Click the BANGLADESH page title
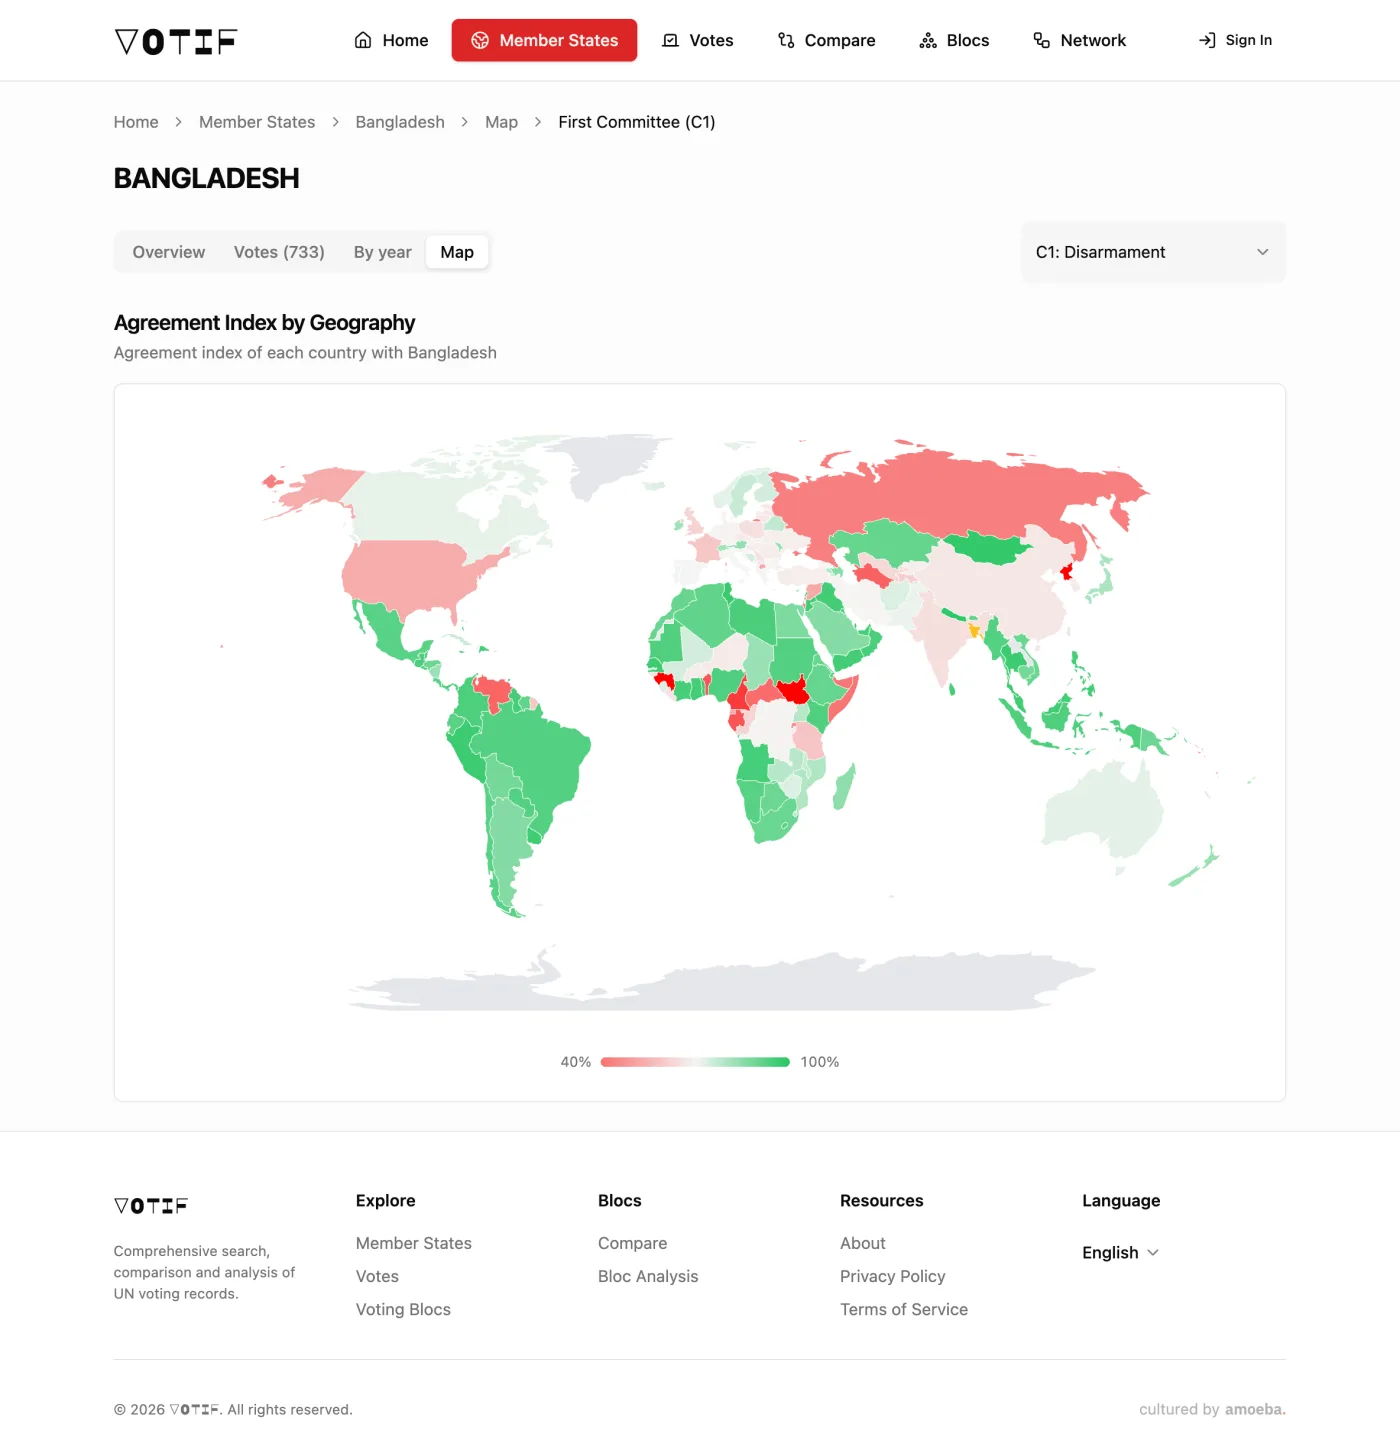Viewport: 1400px width, 1437px height. [x=207, y=178]
